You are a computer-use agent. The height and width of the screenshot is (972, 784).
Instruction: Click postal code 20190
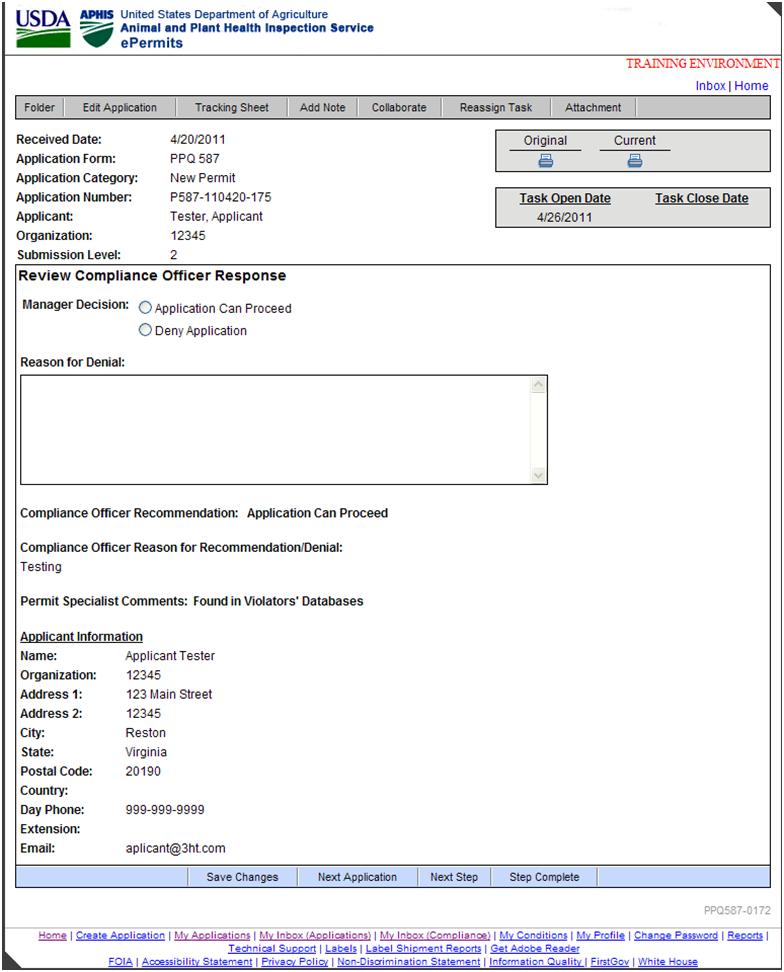[x=143, y=771]
